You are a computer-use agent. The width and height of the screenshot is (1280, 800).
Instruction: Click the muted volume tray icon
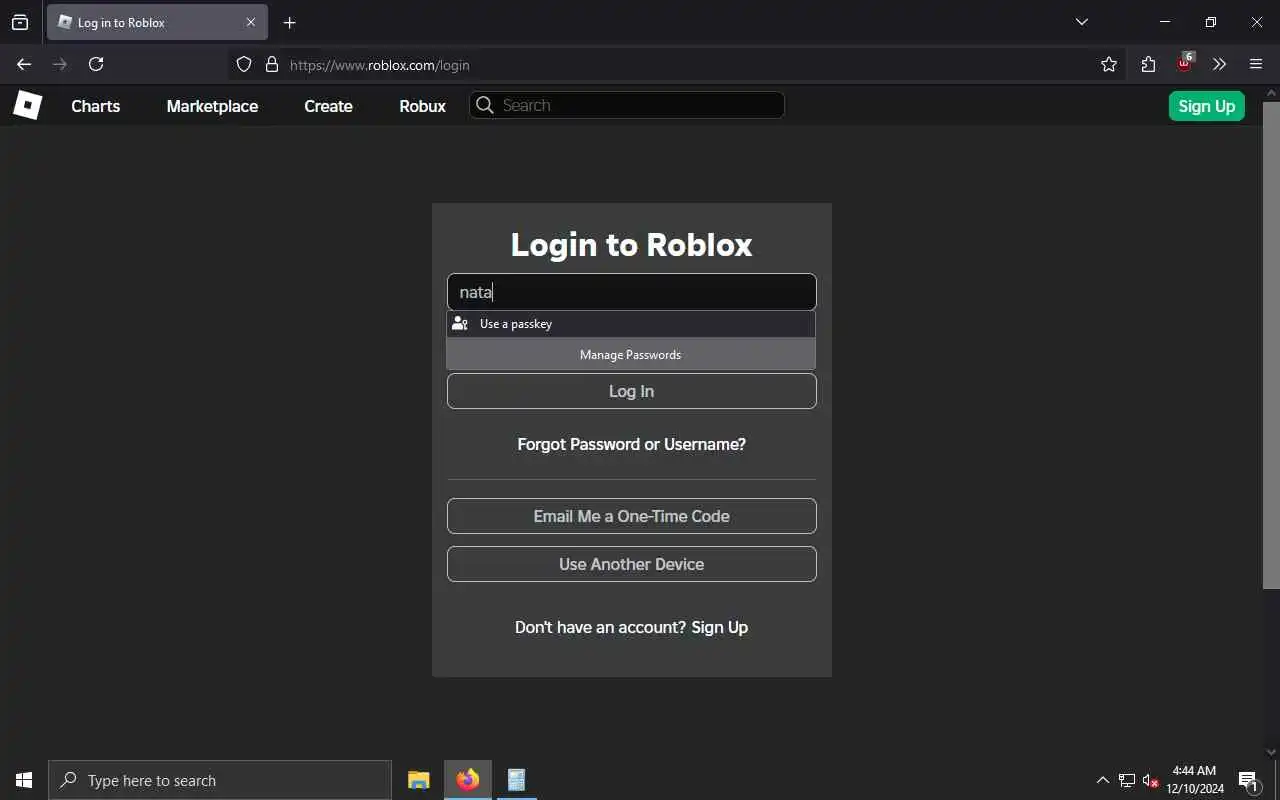click(x=1151, y=780)
